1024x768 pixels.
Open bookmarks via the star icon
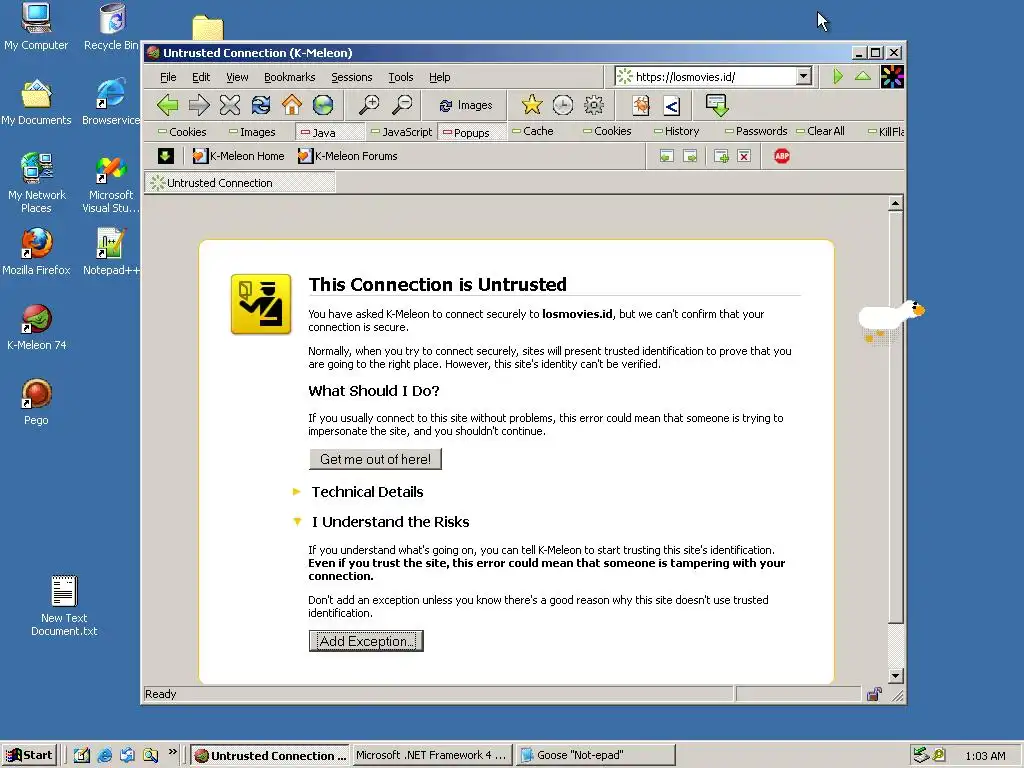pyautogui.click(x=532, y=105)
